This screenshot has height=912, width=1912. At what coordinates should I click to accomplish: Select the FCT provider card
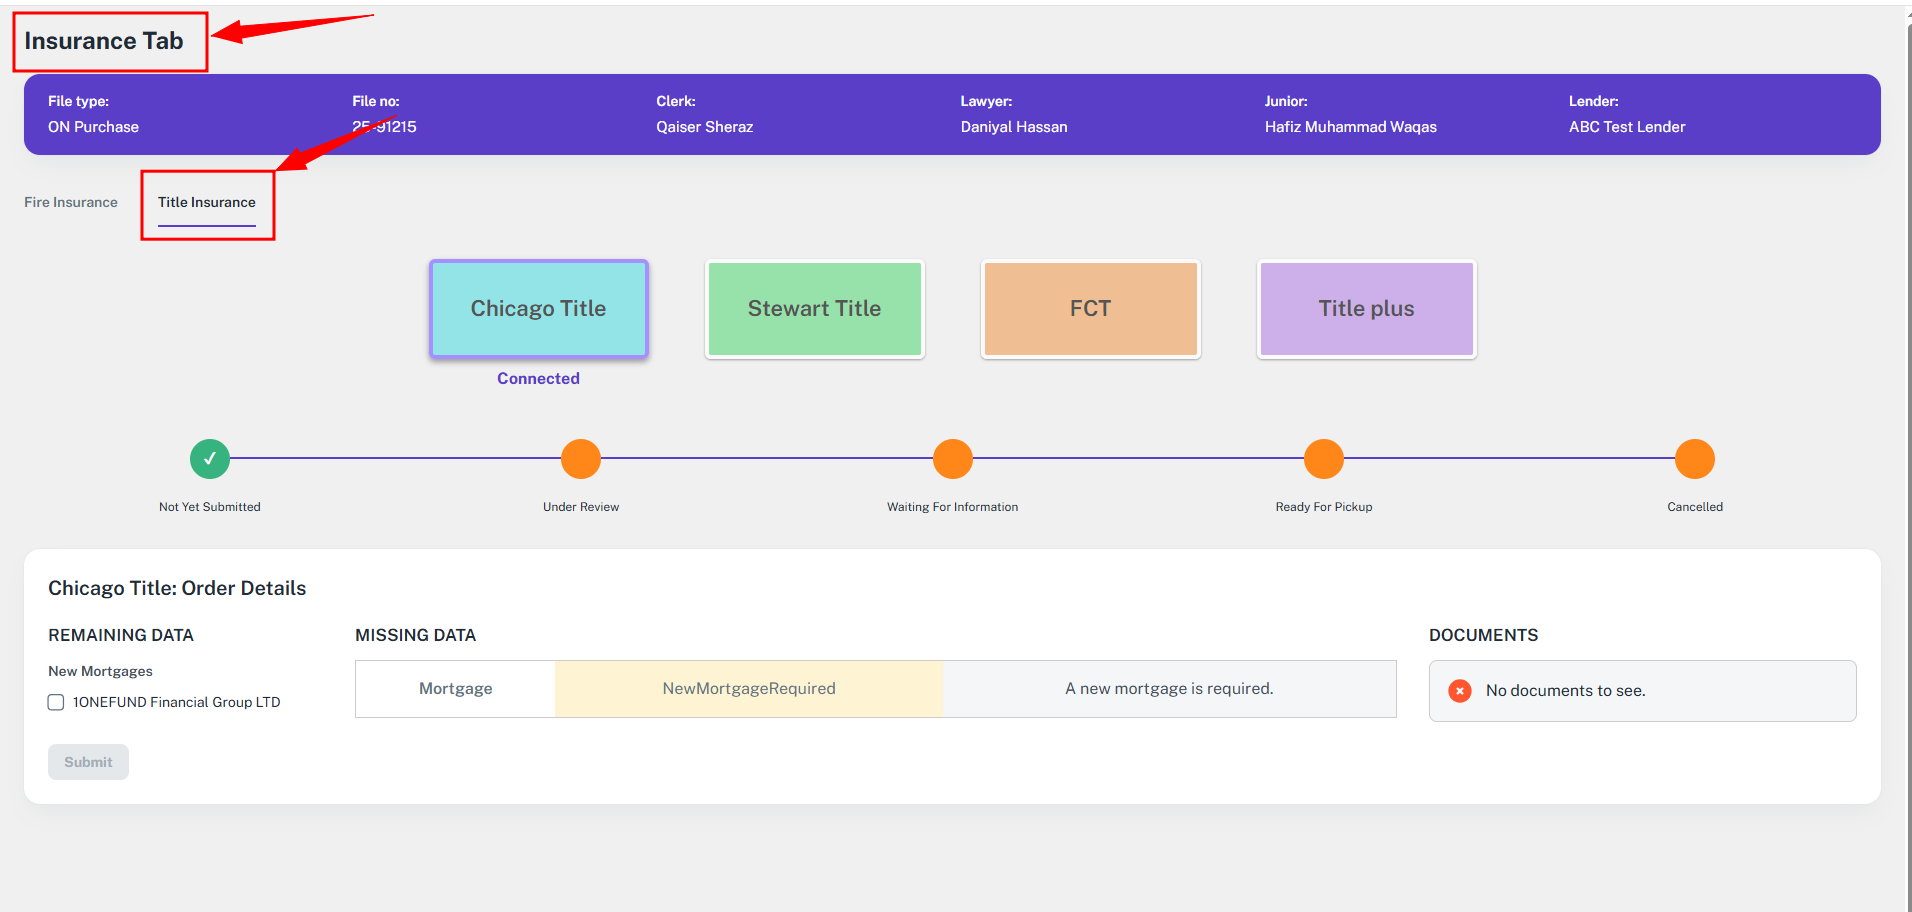1090,309
